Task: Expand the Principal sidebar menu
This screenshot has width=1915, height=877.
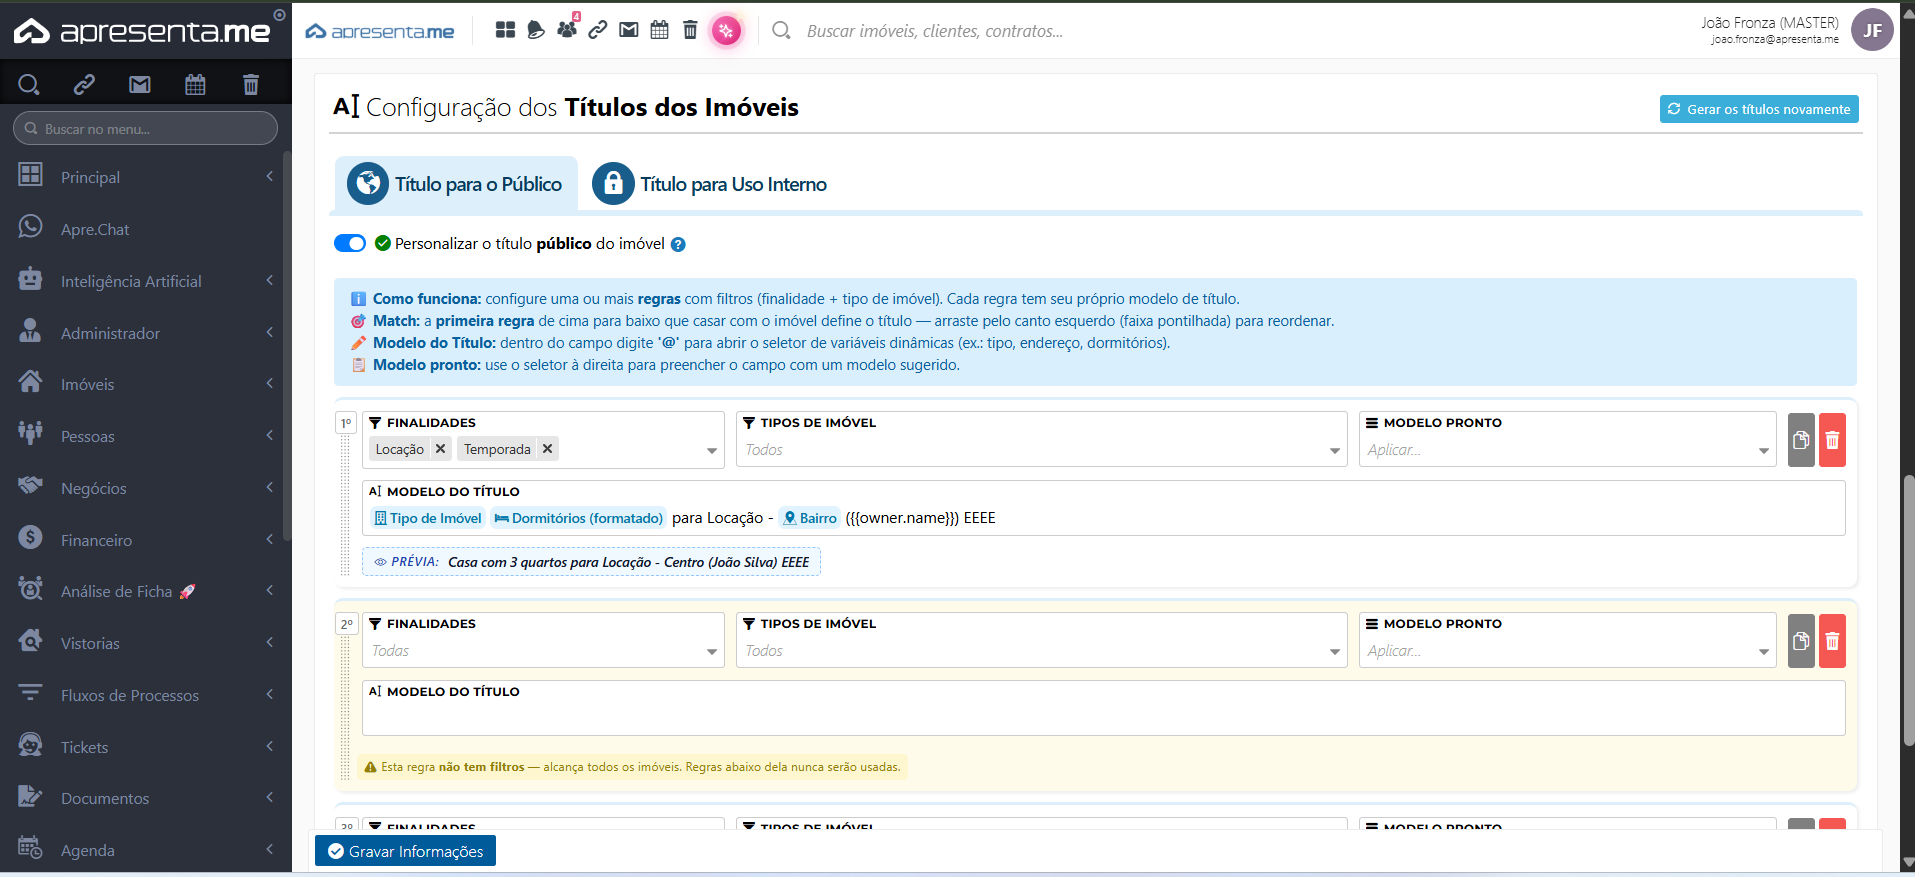Action: (146, 177)
